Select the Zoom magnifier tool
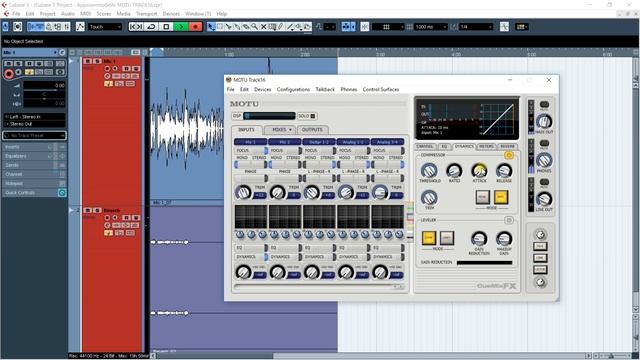Image resolution: width=640 pixels, height=360 pixels. [x=255, y=27]
